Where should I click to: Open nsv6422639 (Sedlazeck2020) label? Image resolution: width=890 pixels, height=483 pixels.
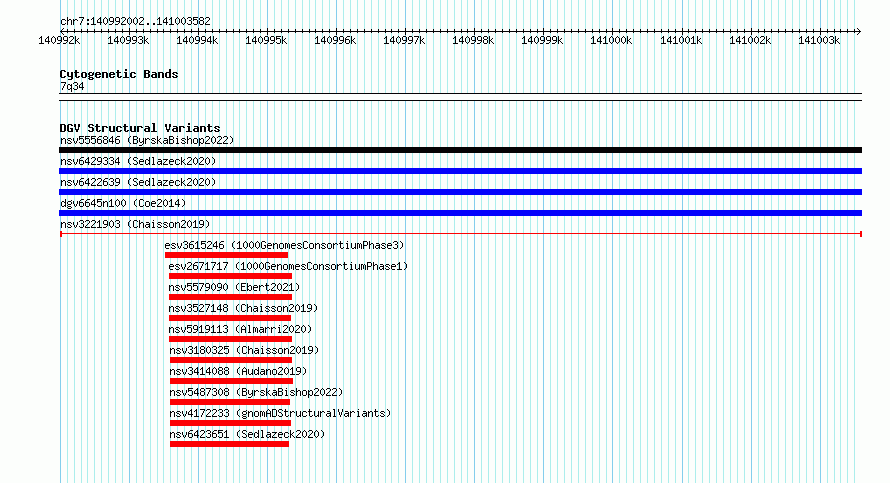pos(138,182)
